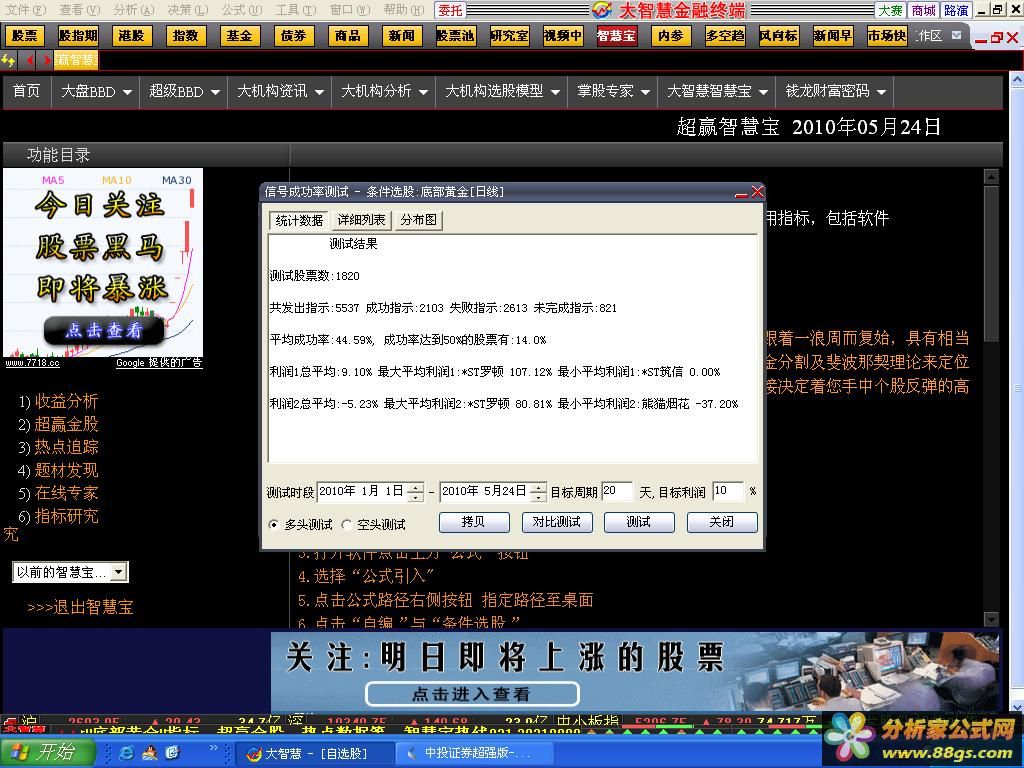Open the 债券 toolbar button
This screenshot has width=1024, height=768.
(294, 36)
